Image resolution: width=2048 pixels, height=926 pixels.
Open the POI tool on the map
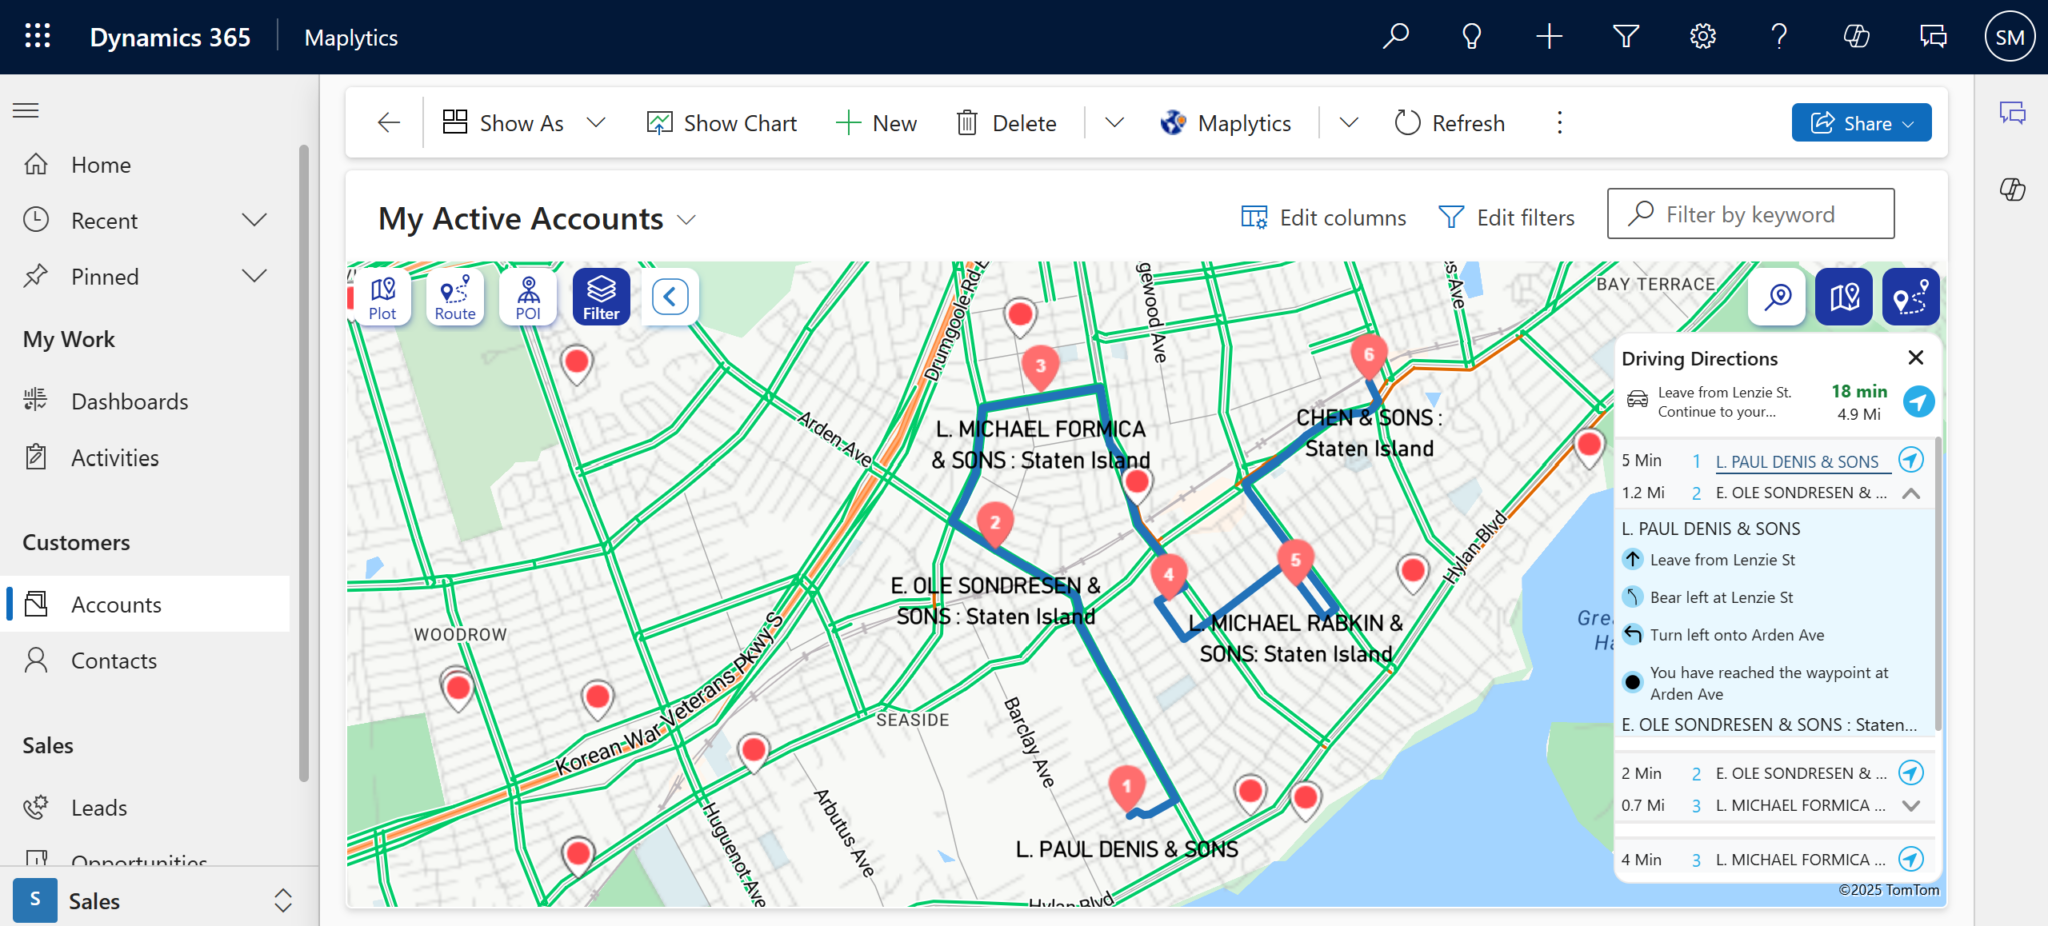coord(528,297)
